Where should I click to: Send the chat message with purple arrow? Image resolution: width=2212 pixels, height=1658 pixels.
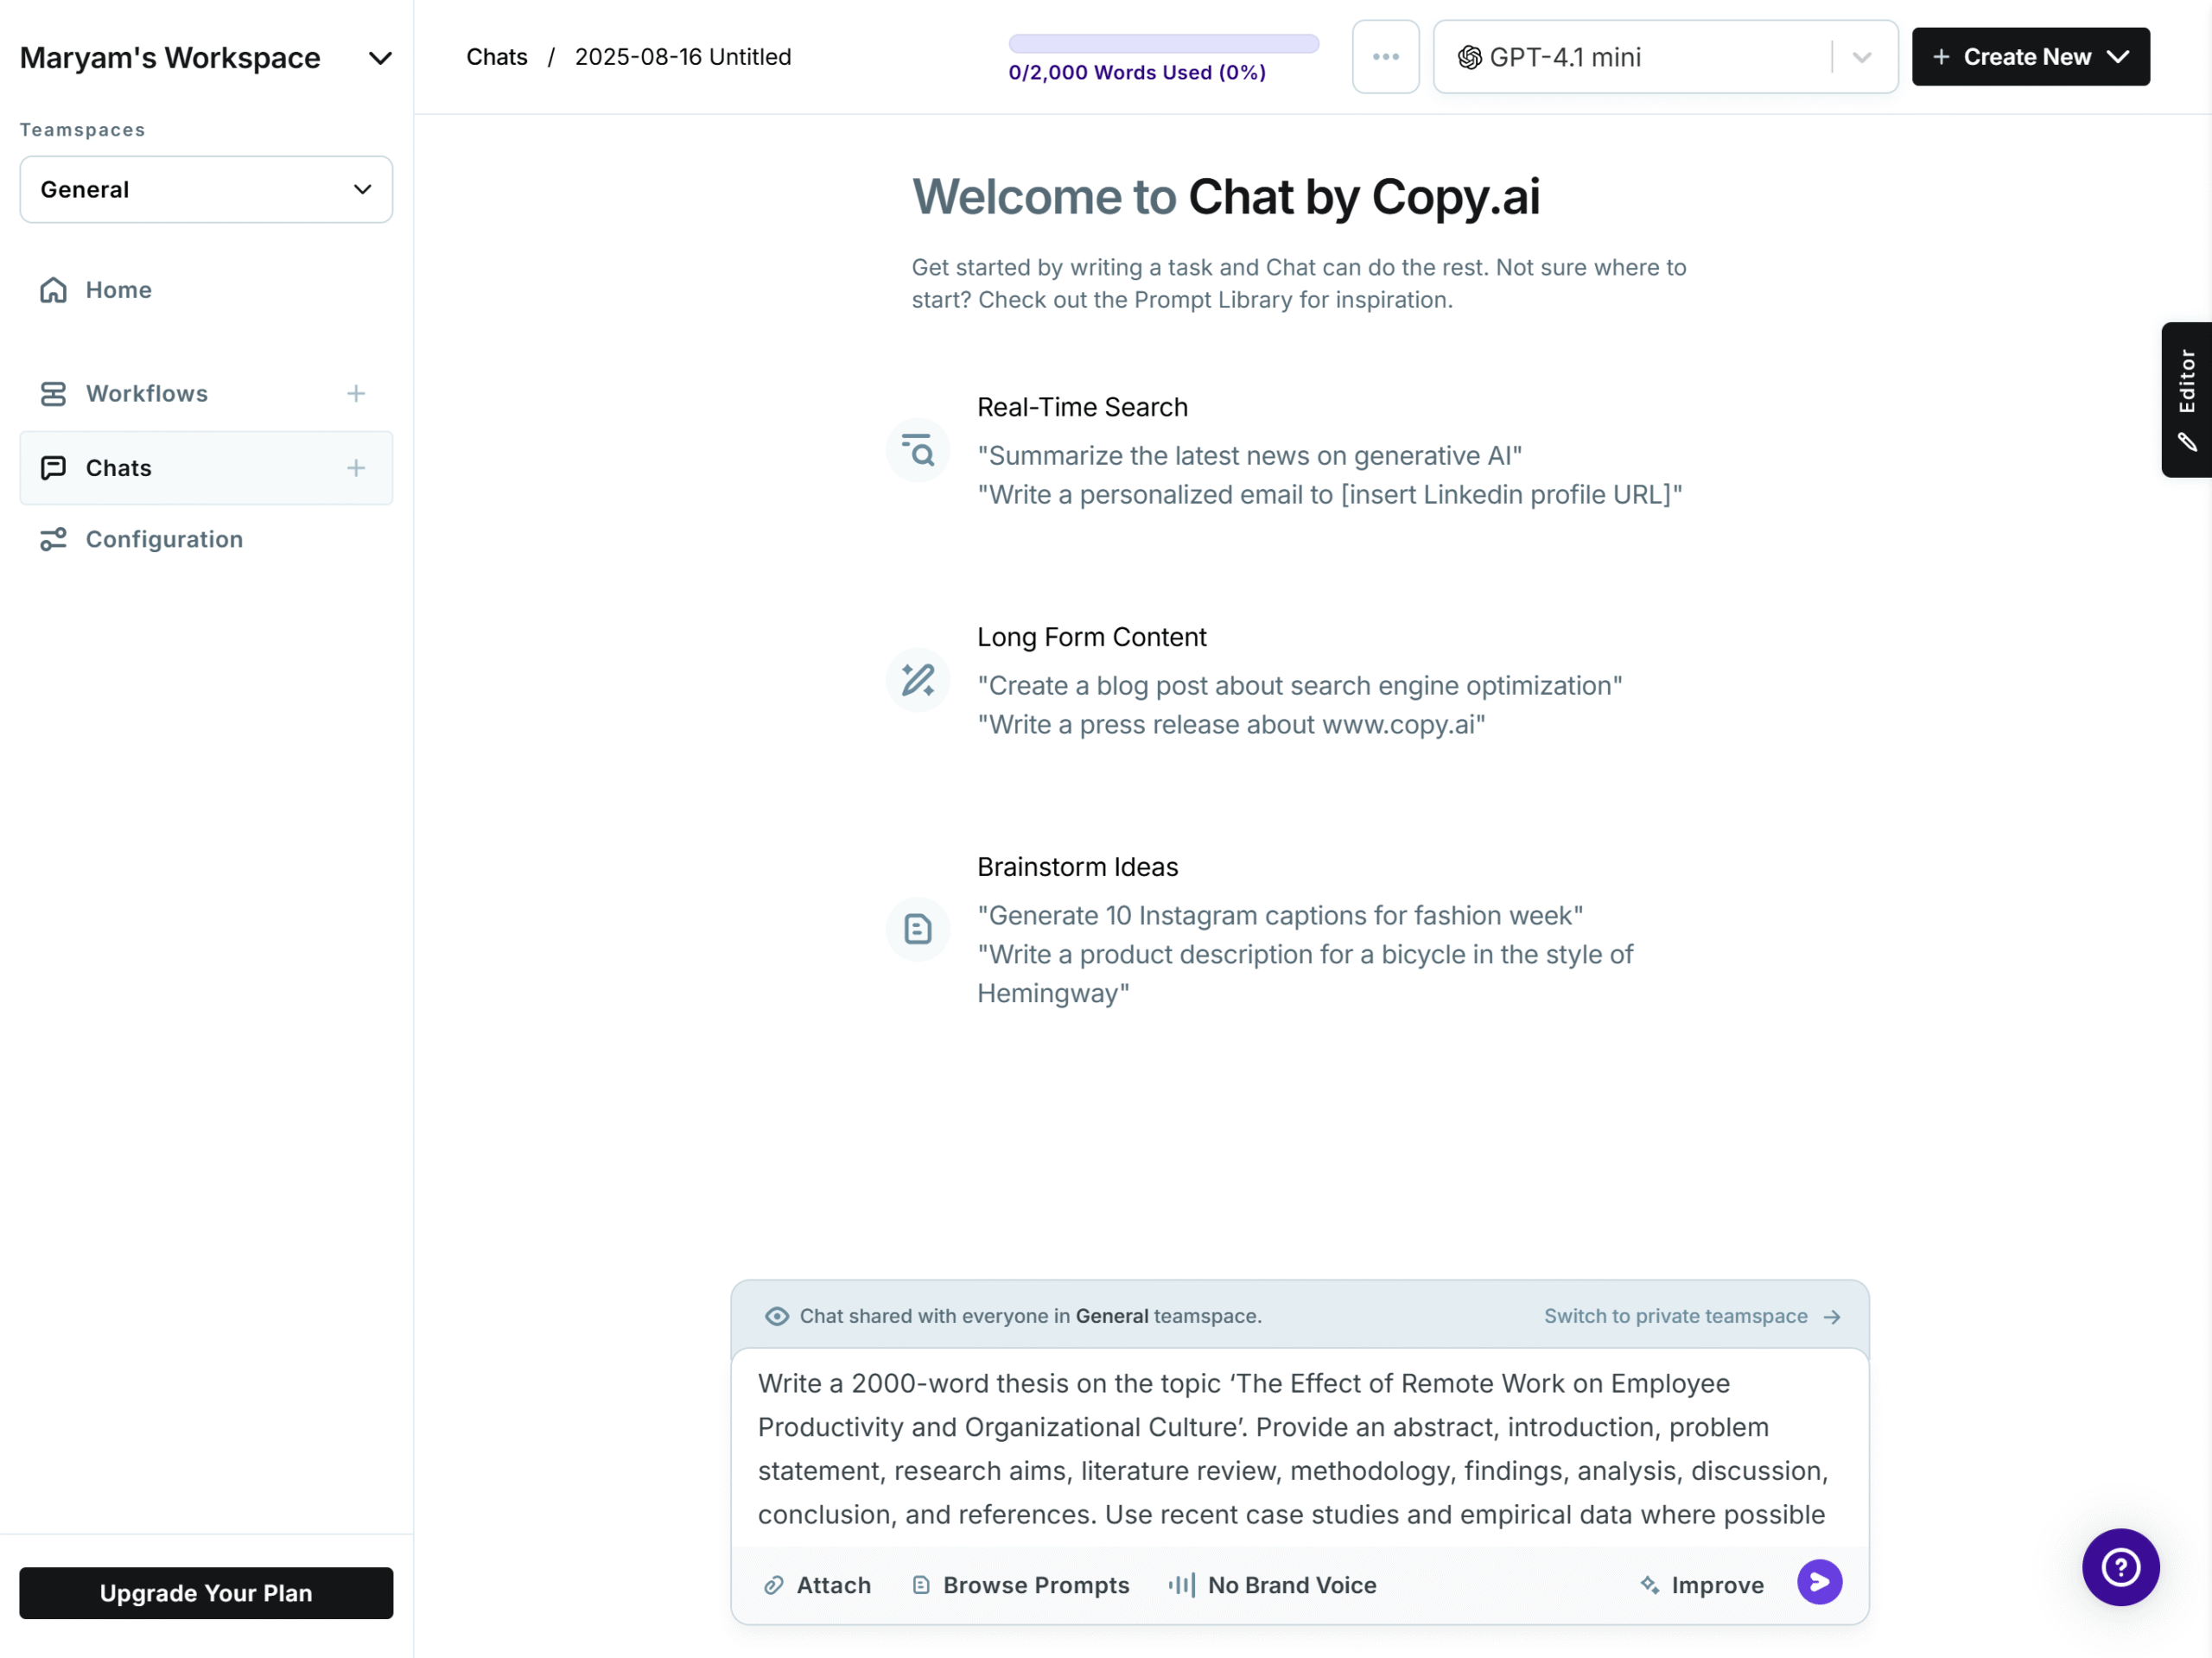[1819, 1582]
